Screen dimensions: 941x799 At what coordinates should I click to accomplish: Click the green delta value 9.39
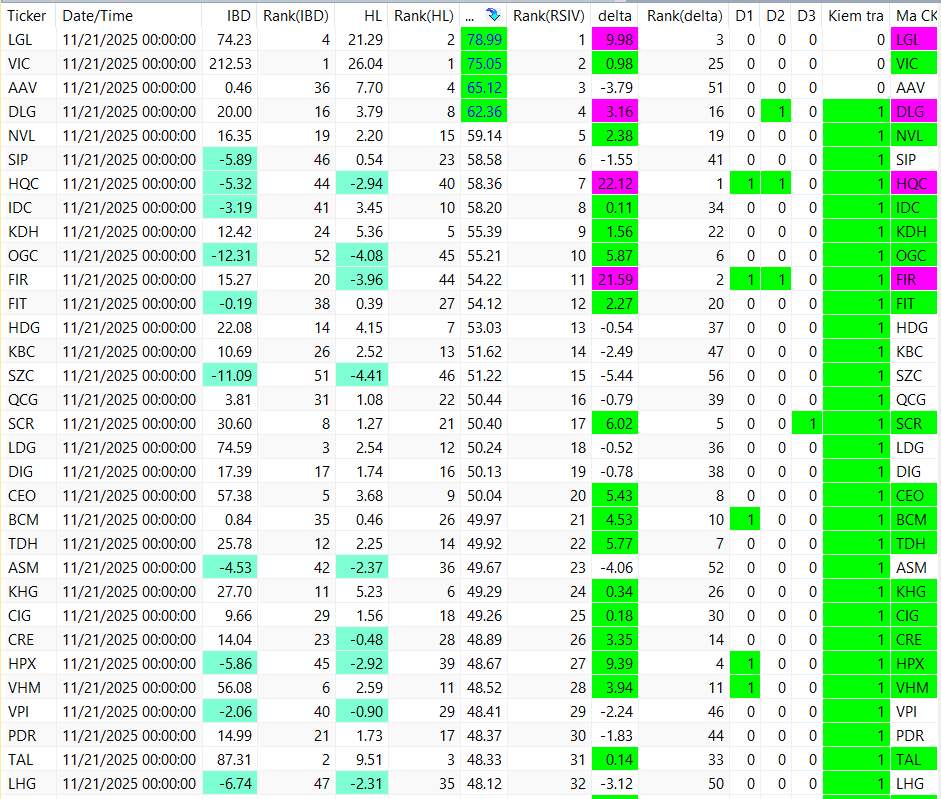tap(615, 663)
